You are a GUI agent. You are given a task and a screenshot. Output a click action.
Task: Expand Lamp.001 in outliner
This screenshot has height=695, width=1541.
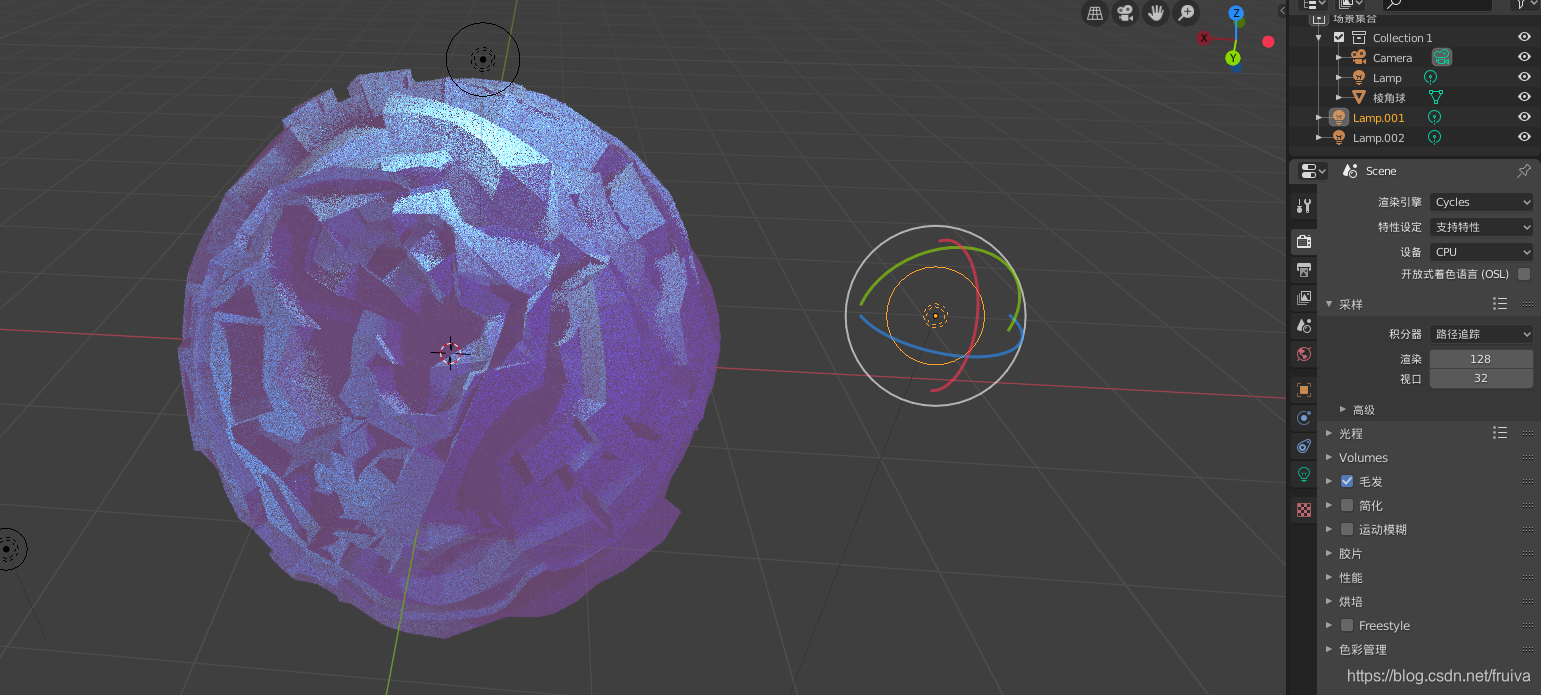(x=1320, y=117)
